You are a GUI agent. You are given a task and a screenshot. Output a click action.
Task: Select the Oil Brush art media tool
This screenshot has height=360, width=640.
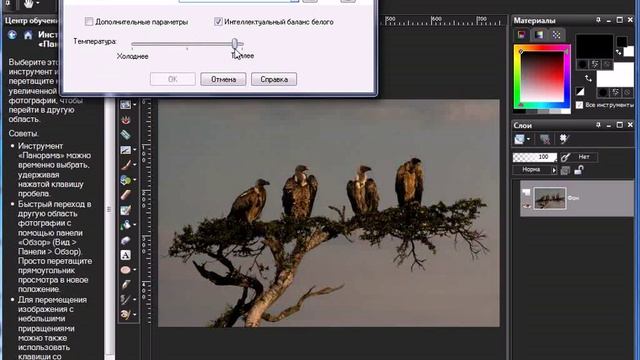click(x=125, y=314)
